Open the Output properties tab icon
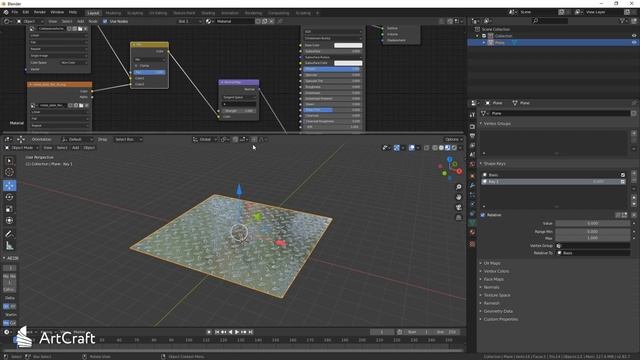The image size is (640, 360). tap(472, 136)
